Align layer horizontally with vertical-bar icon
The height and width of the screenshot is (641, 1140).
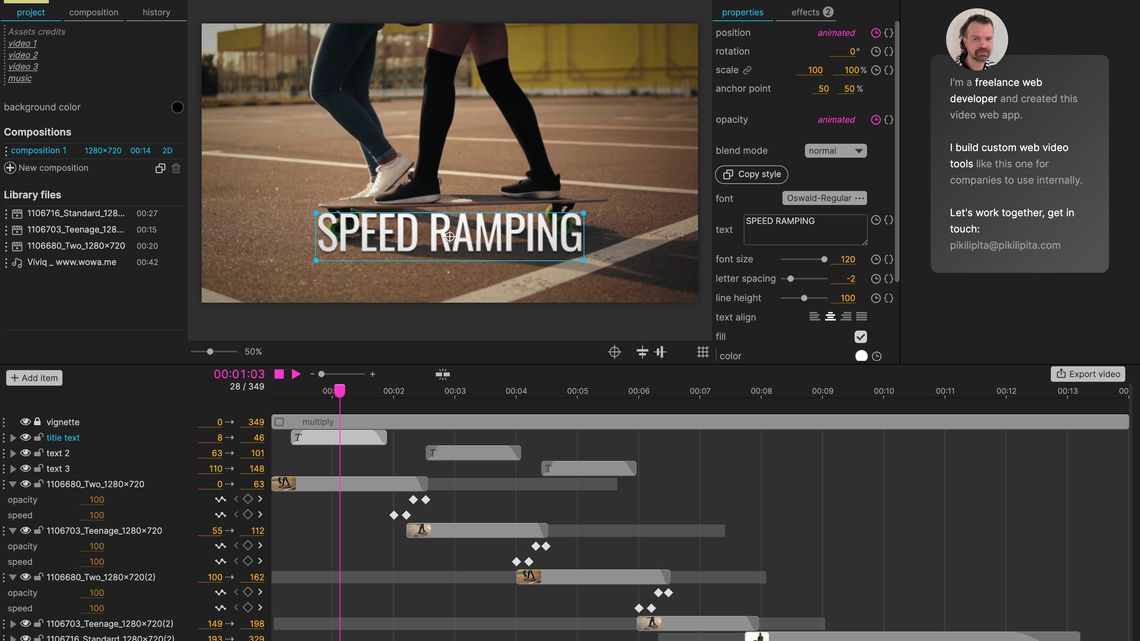[x=660, y=352]
